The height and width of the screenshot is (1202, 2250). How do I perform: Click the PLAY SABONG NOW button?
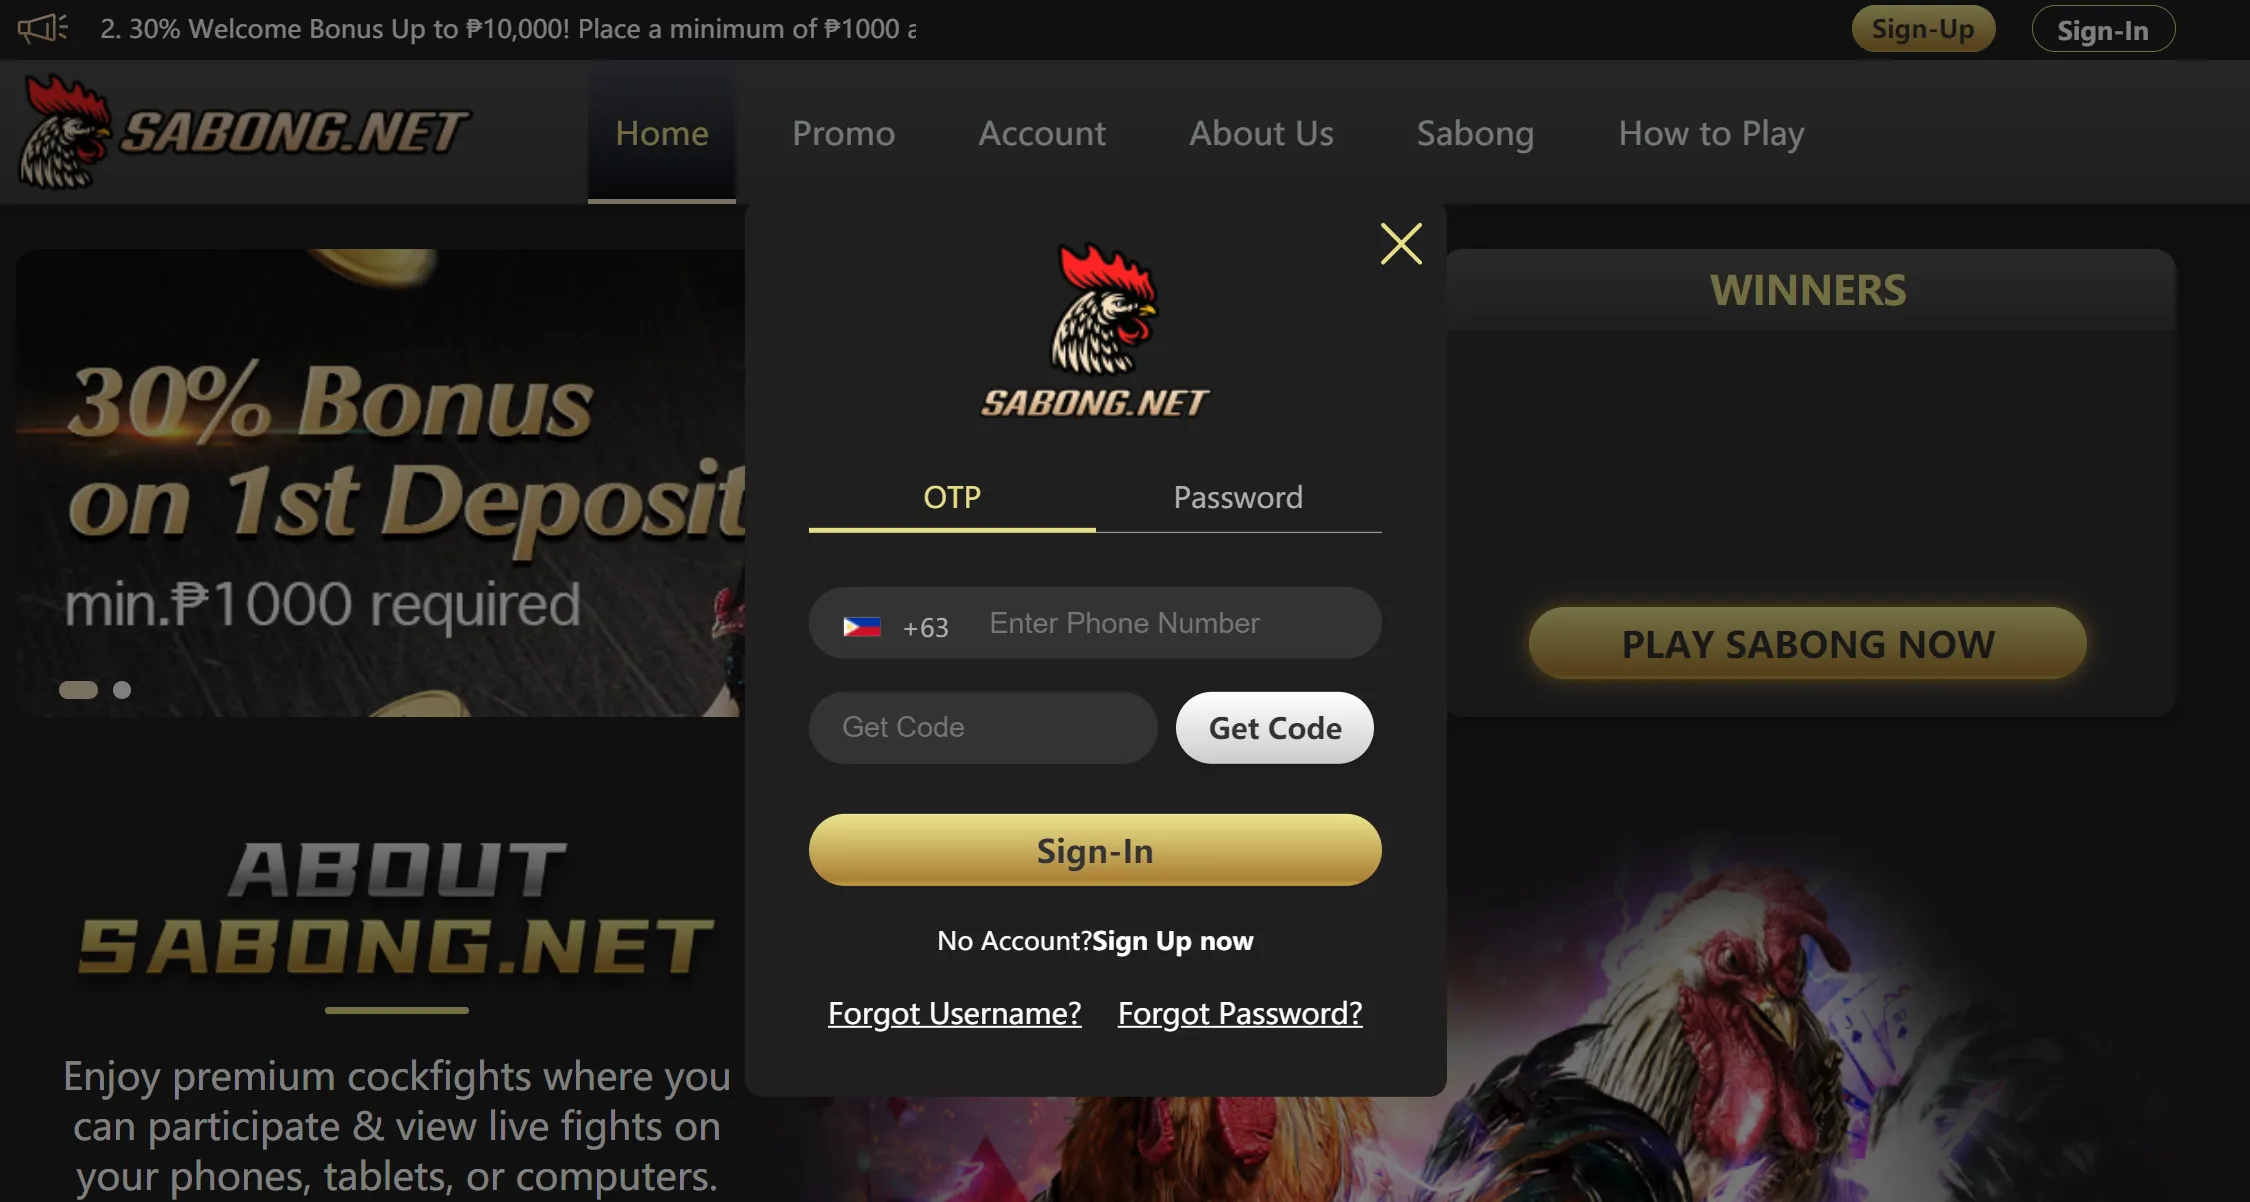tap(1808, 644)
